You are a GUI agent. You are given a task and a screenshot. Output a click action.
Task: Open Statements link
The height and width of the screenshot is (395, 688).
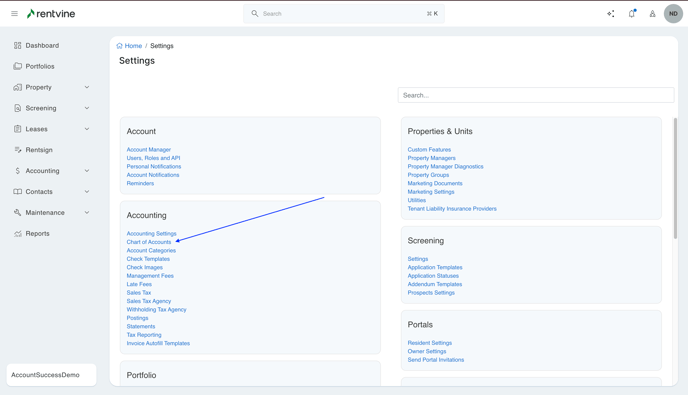coord(141,326)
